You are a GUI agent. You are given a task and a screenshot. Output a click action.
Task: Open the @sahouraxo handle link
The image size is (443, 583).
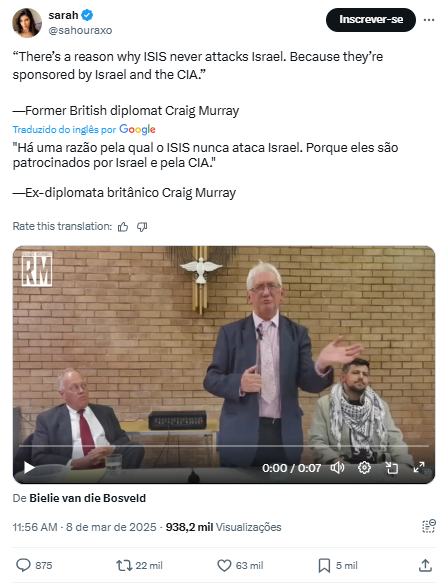point(80,30)
